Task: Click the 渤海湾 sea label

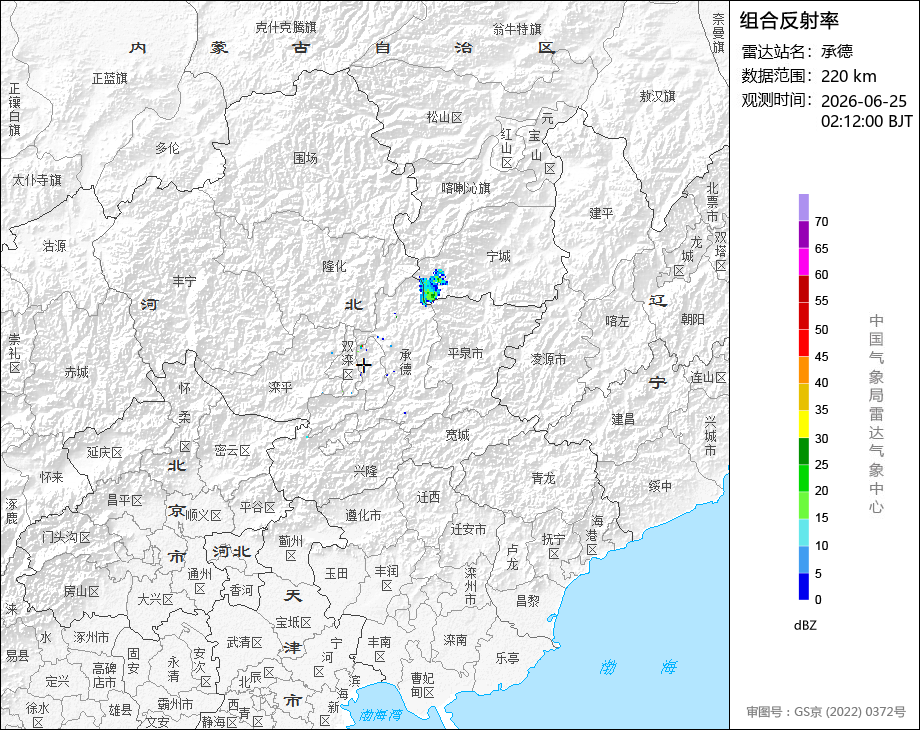Action: coord(381,715)
